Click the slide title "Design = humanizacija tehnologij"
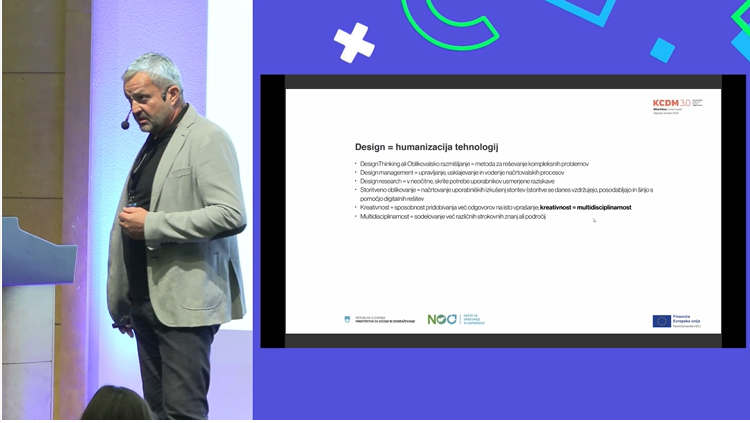The width and height of the screenshot is (750, 423). point(426,146)
